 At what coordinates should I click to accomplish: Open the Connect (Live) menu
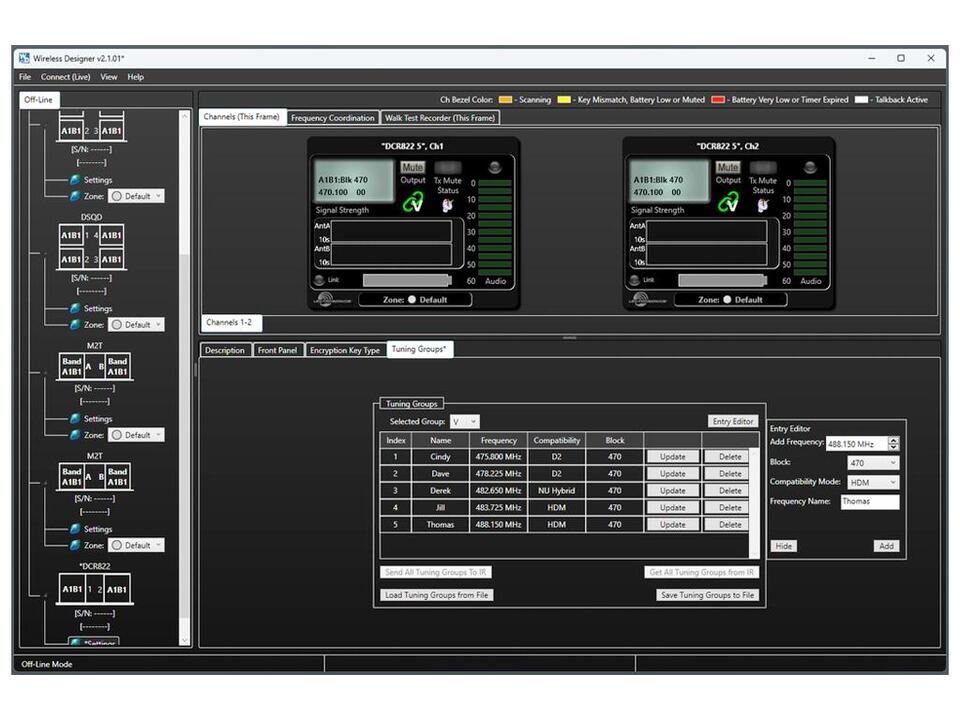coord(65,77)
